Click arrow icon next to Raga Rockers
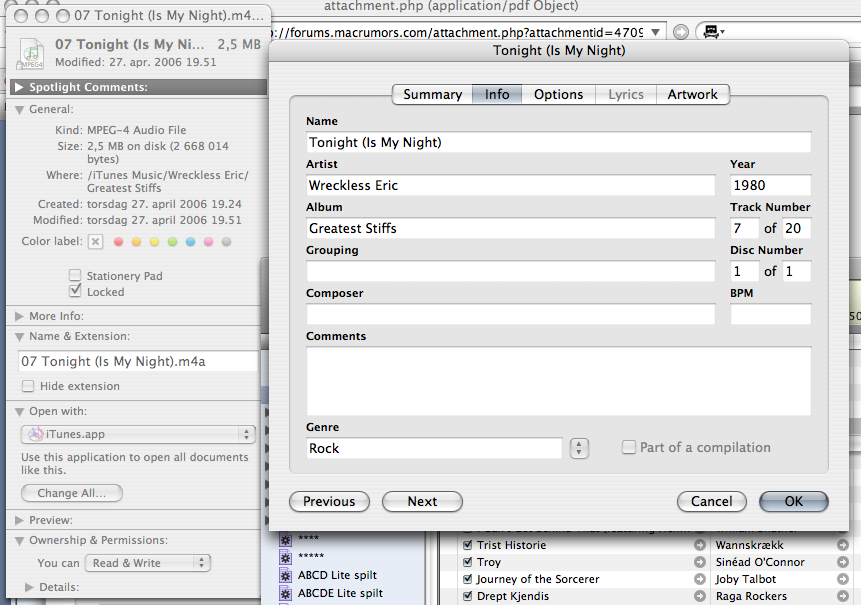The image size is (861, 605). coord(842,596)
